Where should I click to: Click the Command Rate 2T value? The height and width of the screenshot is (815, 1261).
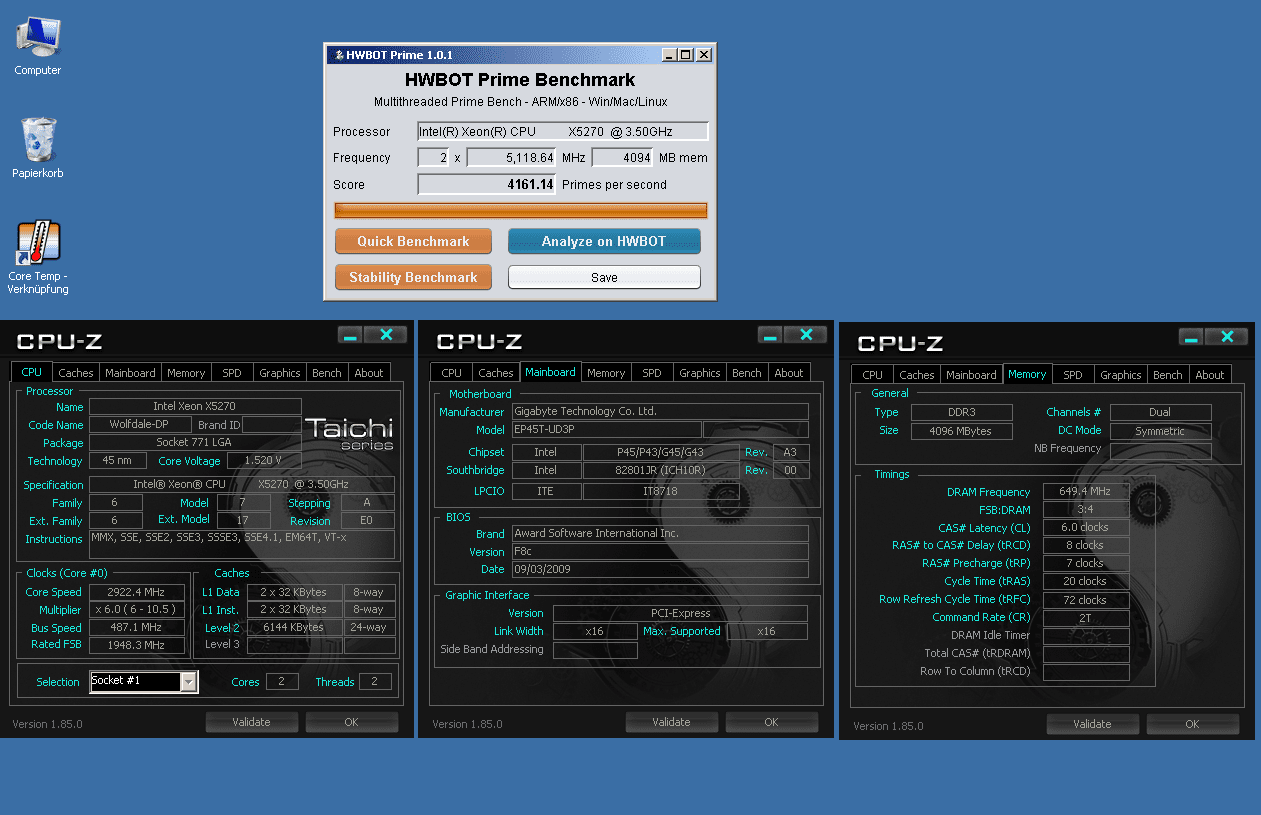click(x=1086, y=617)
